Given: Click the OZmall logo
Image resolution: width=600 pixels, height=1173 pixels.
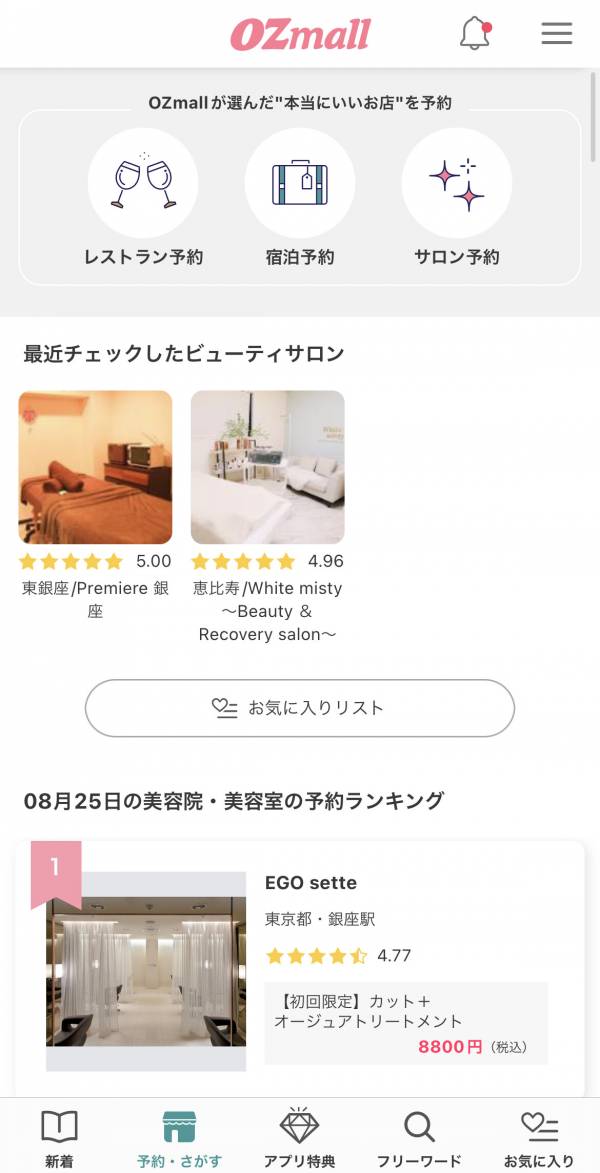Looking at the screenshot, I should point(300,35).
